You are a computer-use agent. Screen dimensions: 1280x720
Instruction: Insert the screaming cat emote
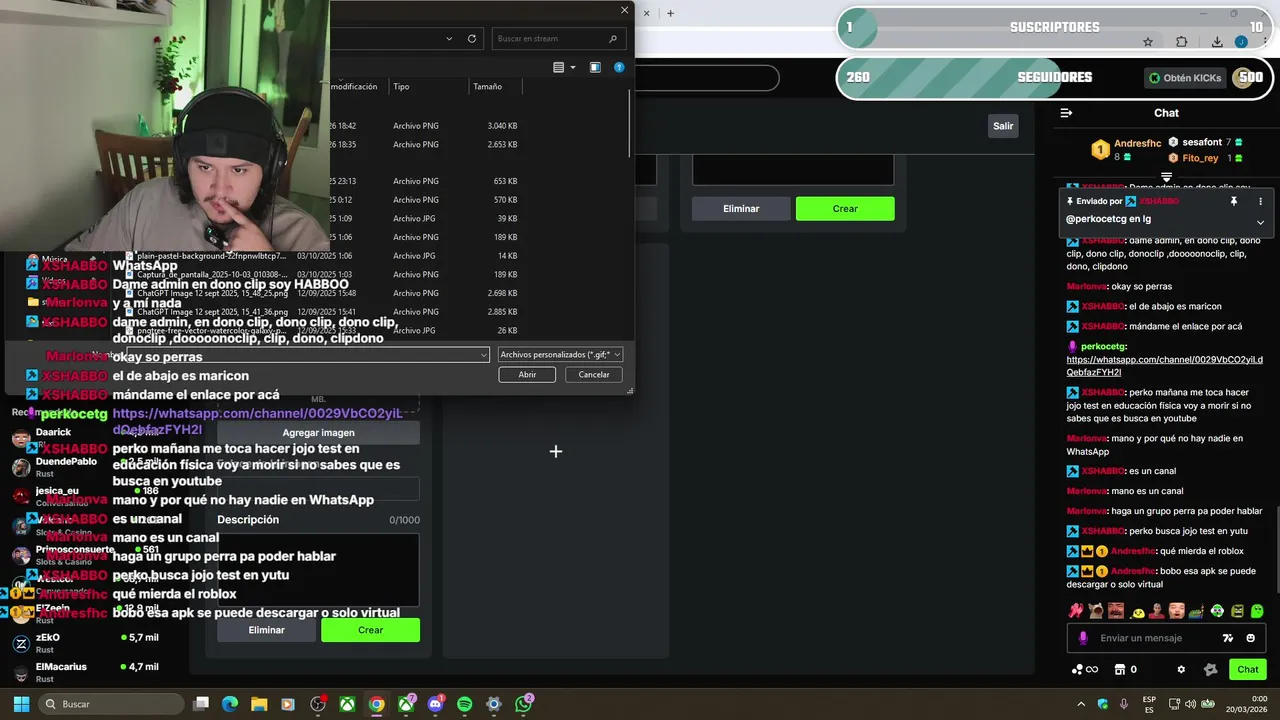tap(1096, 610)
